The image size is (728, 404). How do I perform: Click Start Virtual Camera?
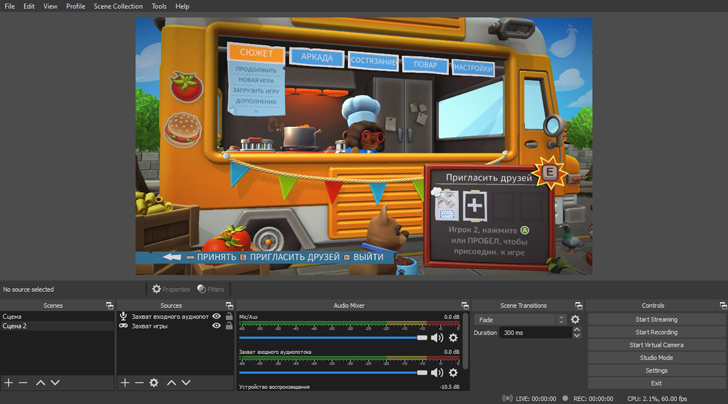656,345
